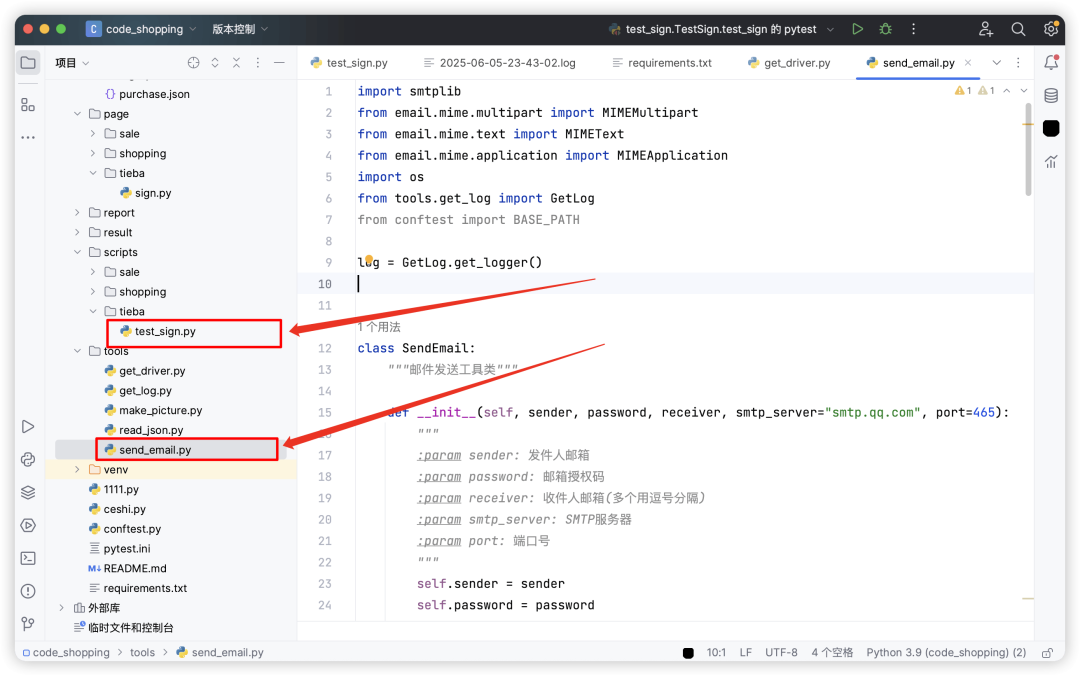
Task: Collapse all project tree nodes
Action: coord(236,63)
